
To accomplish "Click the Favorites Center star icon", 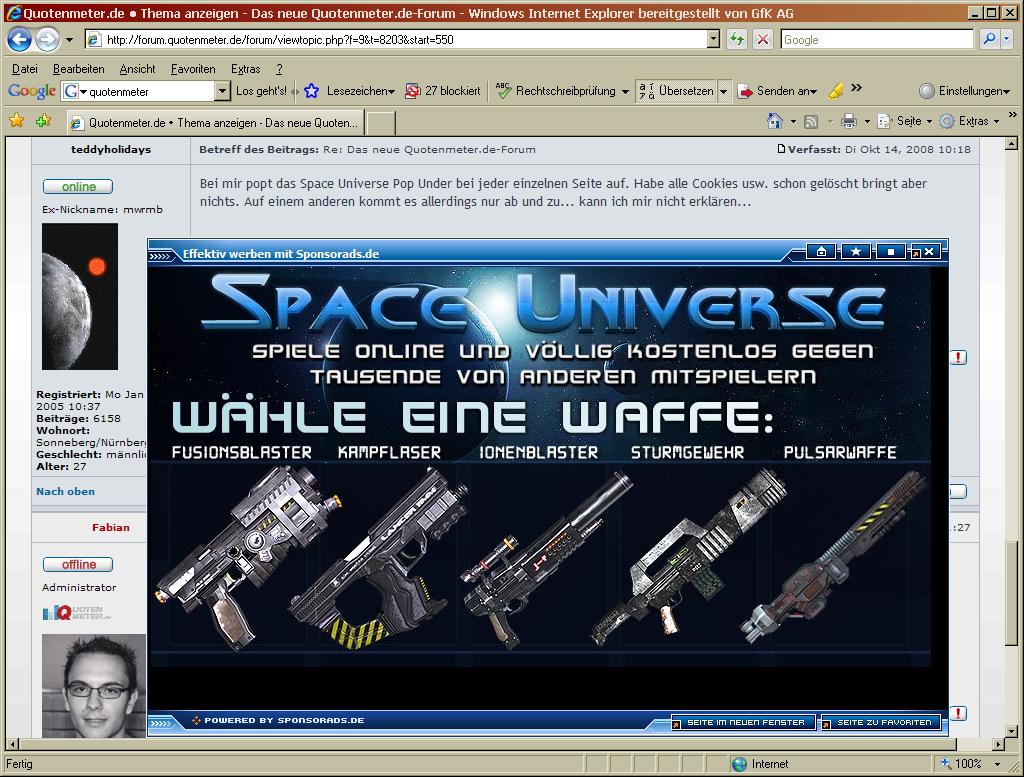I will click(16, 121).
